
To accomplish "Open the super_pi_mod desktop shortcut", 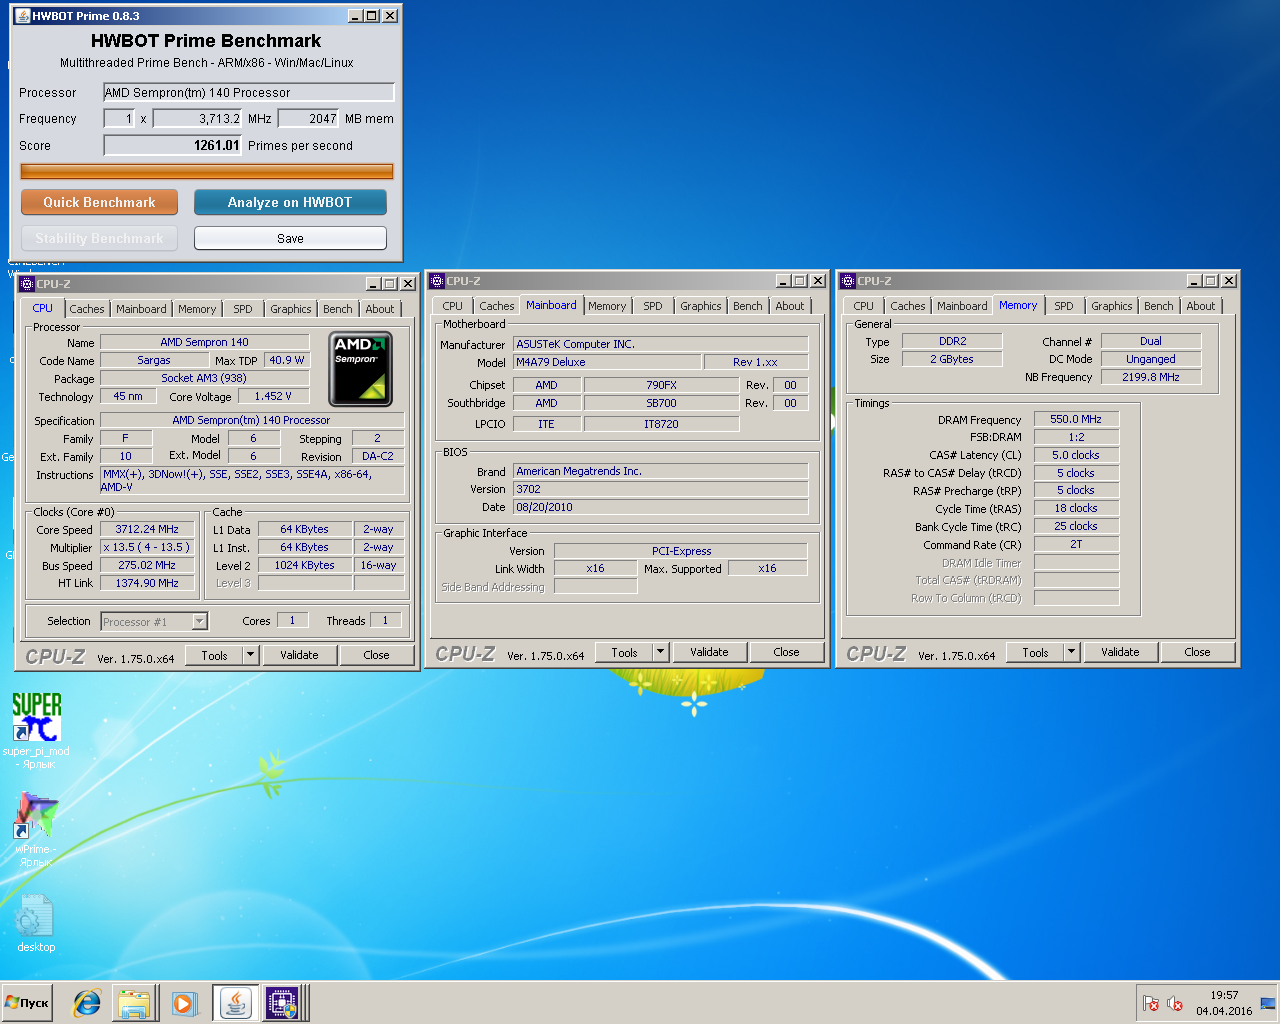I will (x=36, y=730).
